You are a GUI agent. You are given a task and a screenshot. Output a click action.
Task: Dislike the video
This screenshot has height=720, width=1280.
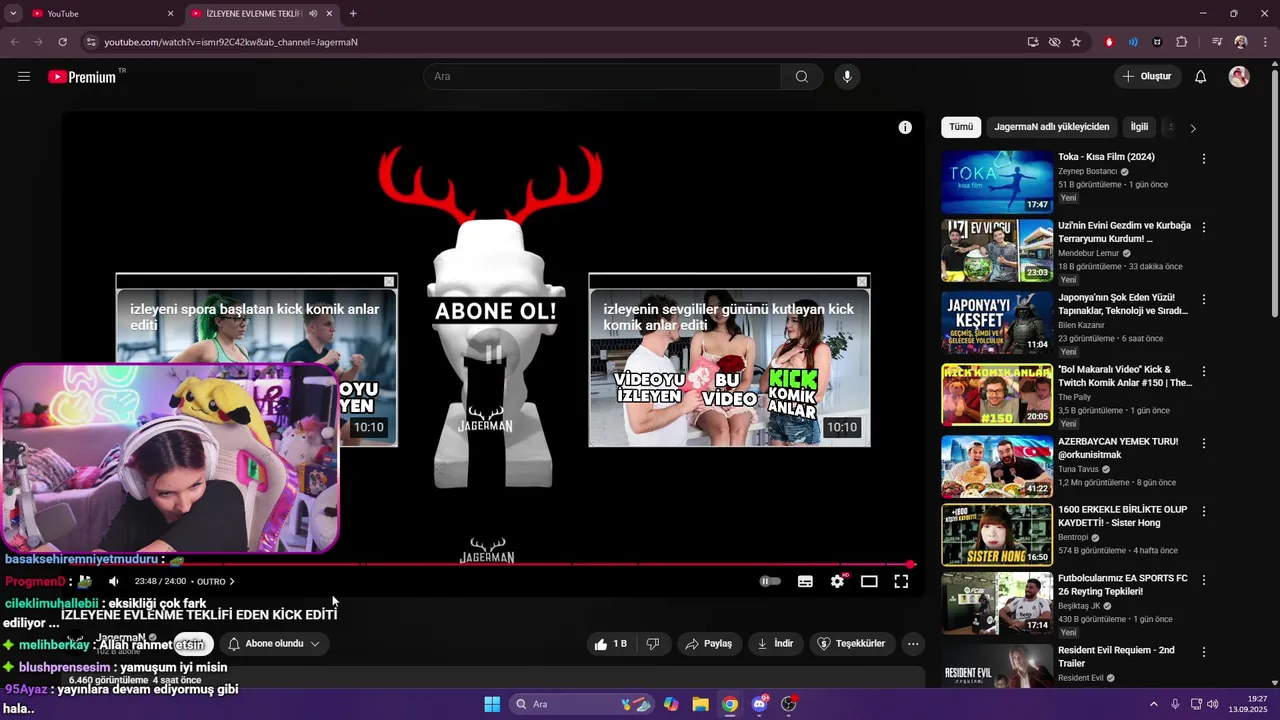tap(653, 644)
